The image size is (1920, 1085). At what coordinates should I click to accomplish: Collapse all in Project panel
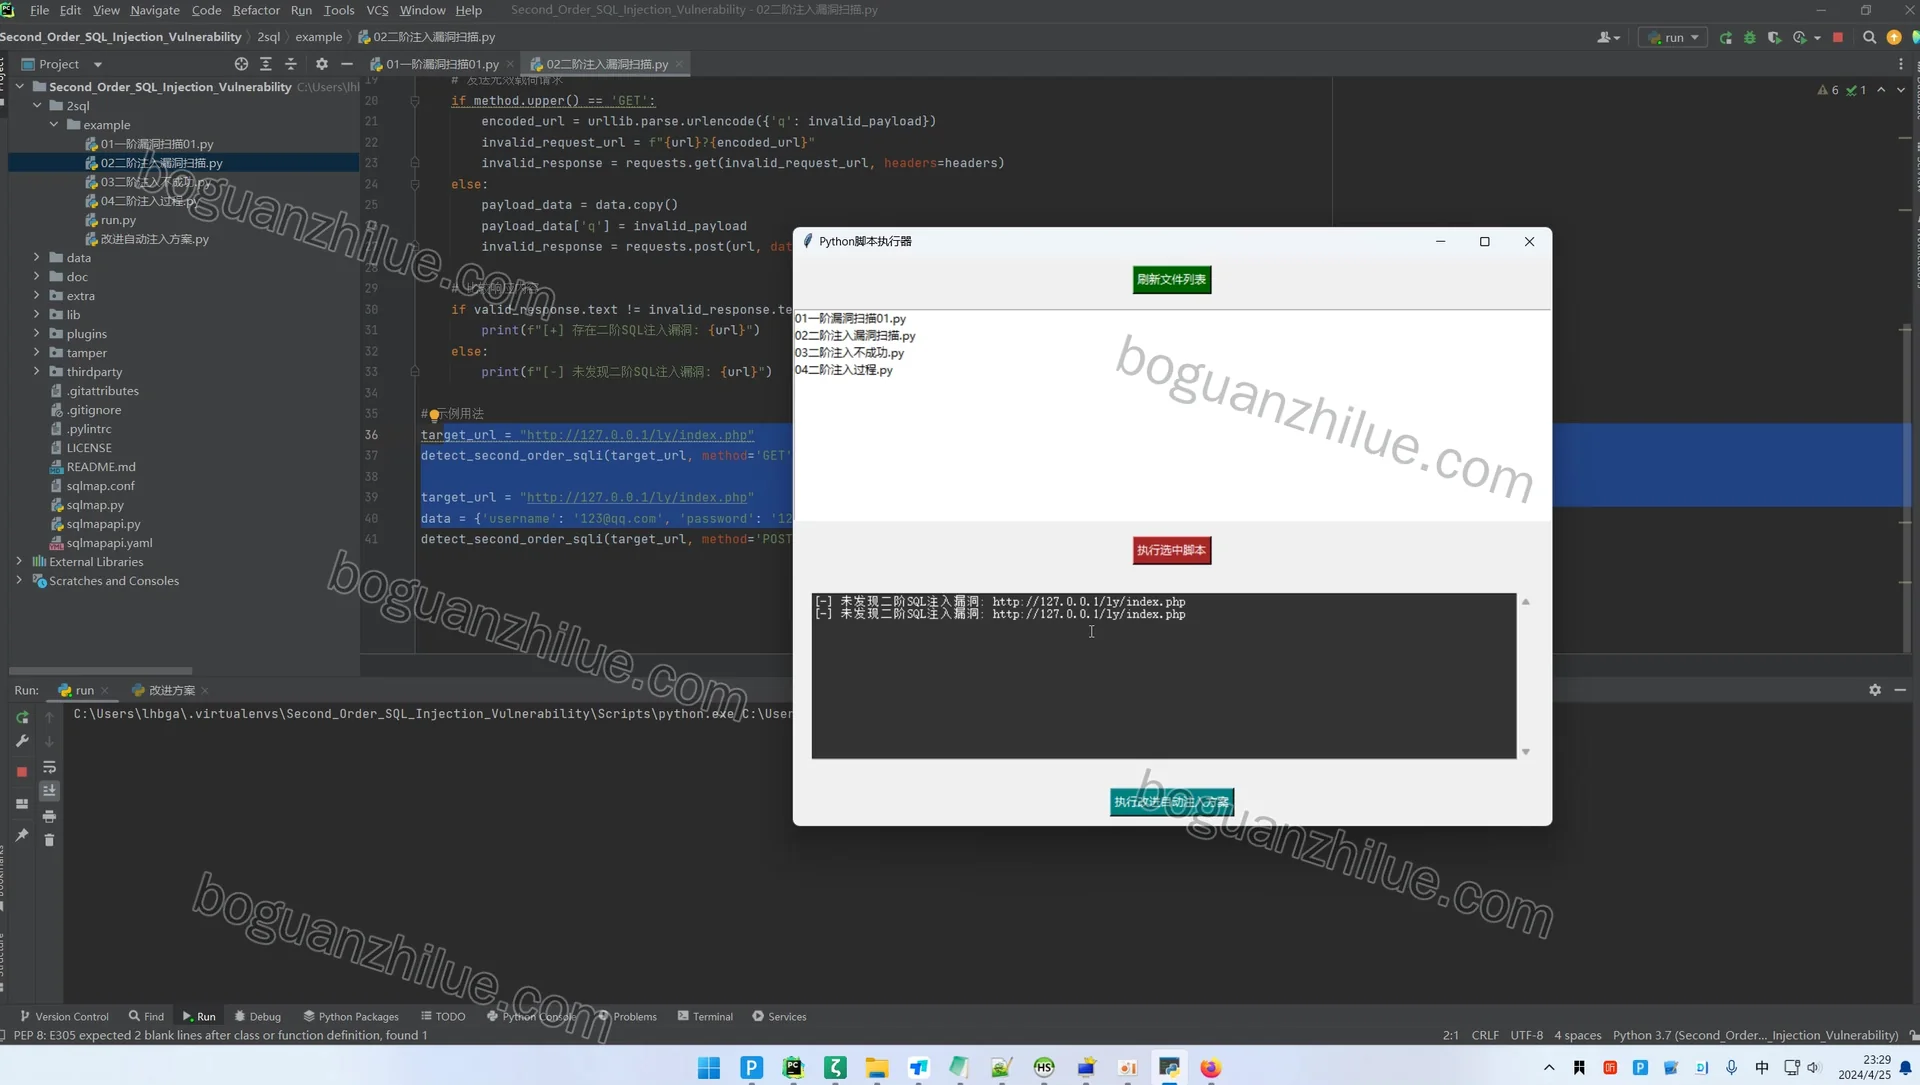291,64
